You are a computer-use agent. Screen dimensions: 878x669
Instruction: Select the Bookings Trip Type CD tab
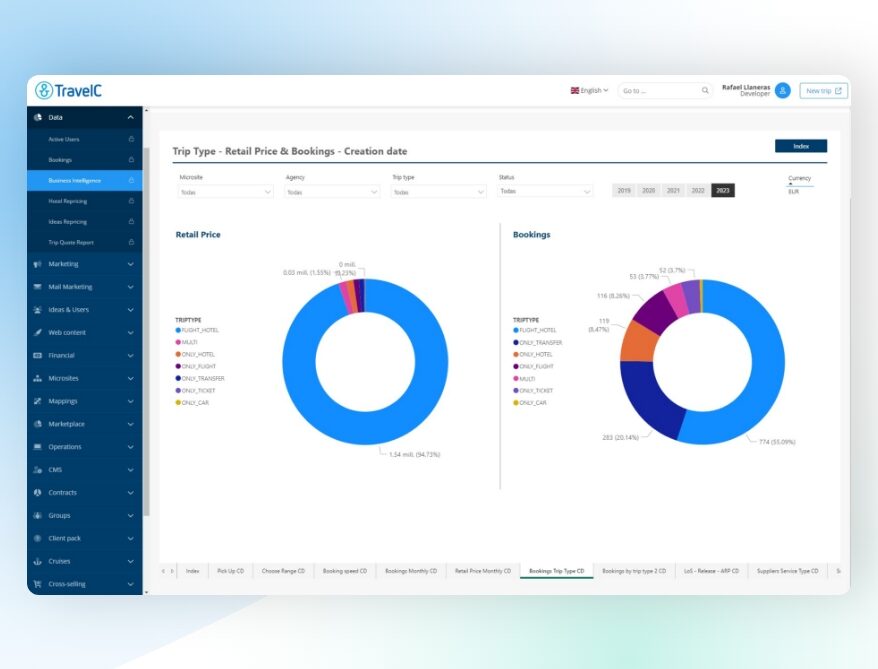(x=557, y=571)
